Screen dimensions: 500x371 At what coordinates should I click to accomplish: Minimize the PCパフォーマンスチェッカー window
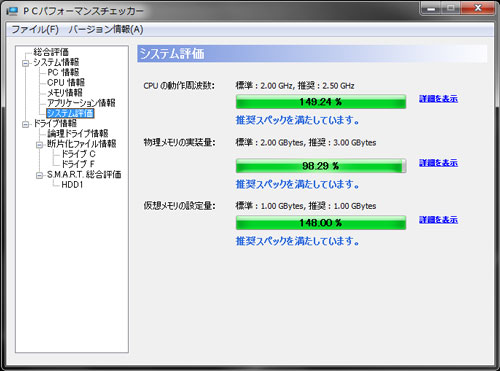point(431,8)
